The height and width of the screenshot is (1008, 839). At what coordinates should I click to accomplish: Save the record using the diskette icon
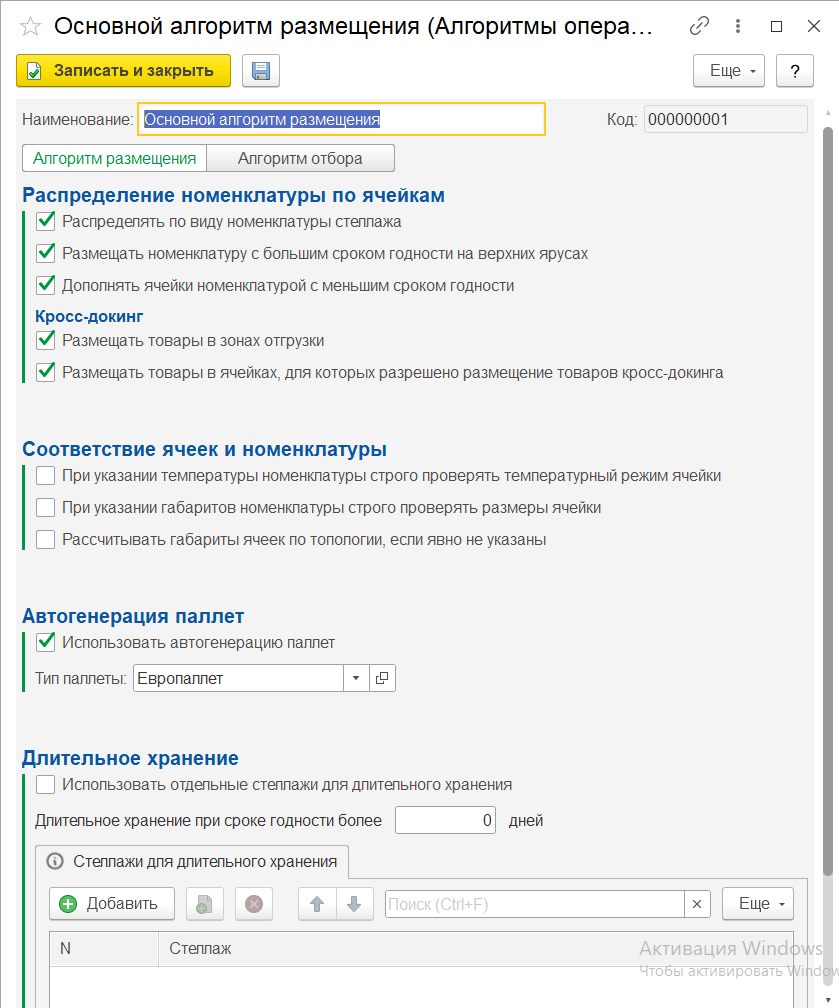pyautogui.click(x=260, y=70)
